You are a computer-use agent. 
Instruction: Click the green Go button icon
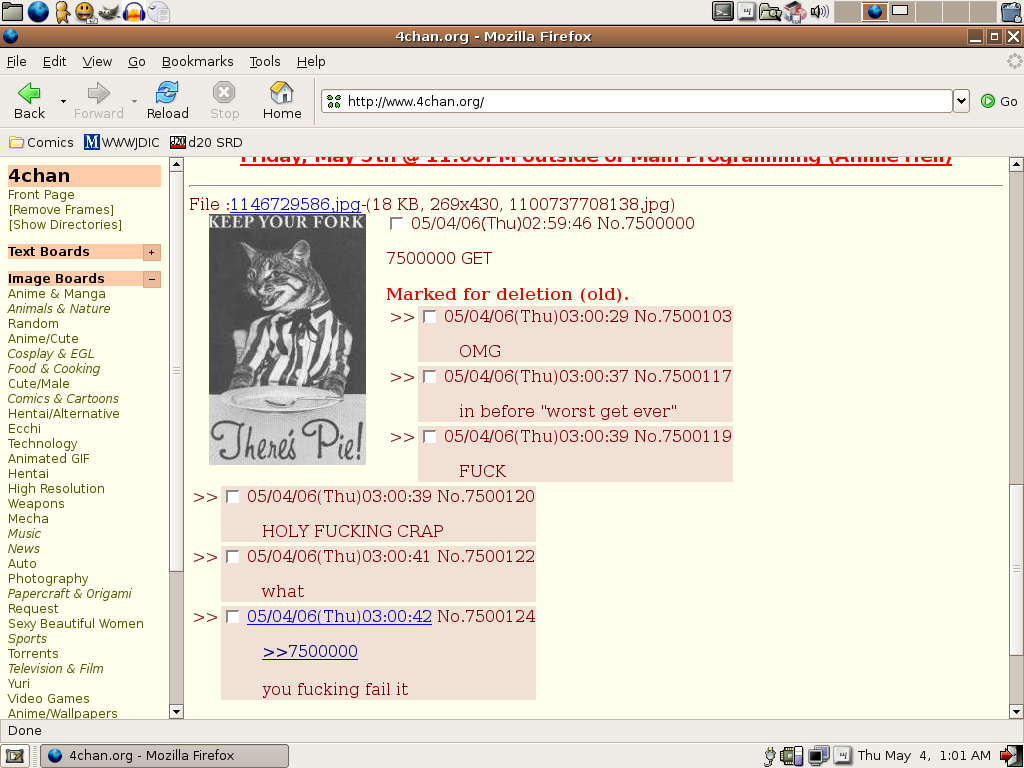coord(987,101)
